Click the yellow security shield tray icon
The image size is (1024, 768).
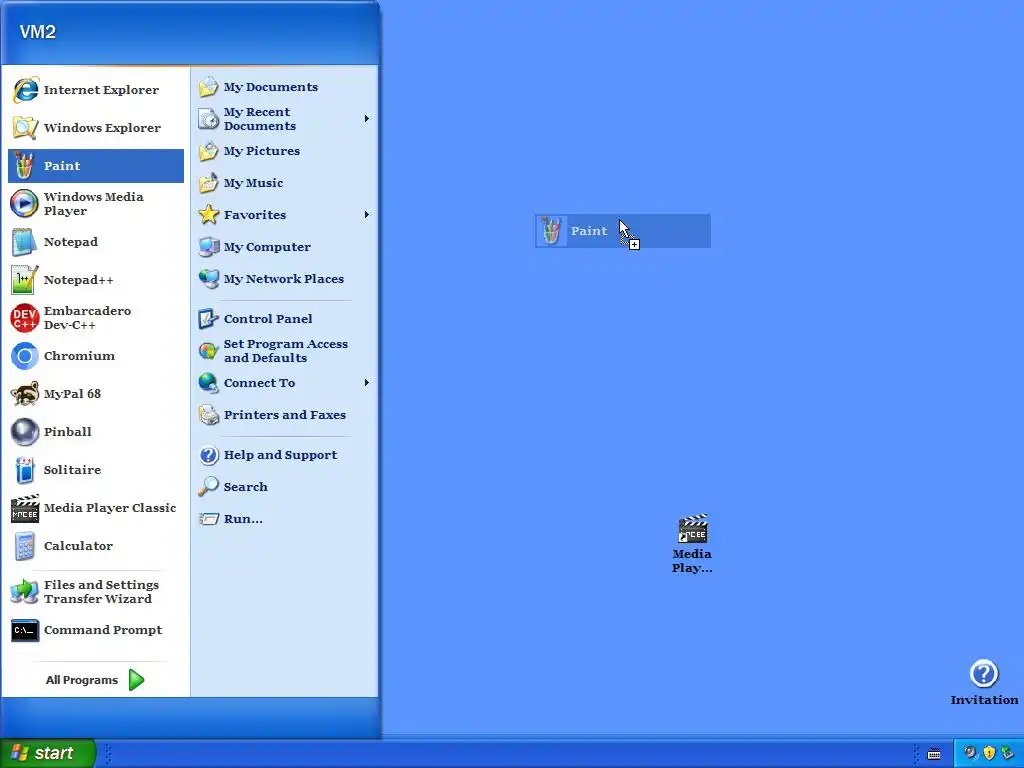[x=989, y=753]
